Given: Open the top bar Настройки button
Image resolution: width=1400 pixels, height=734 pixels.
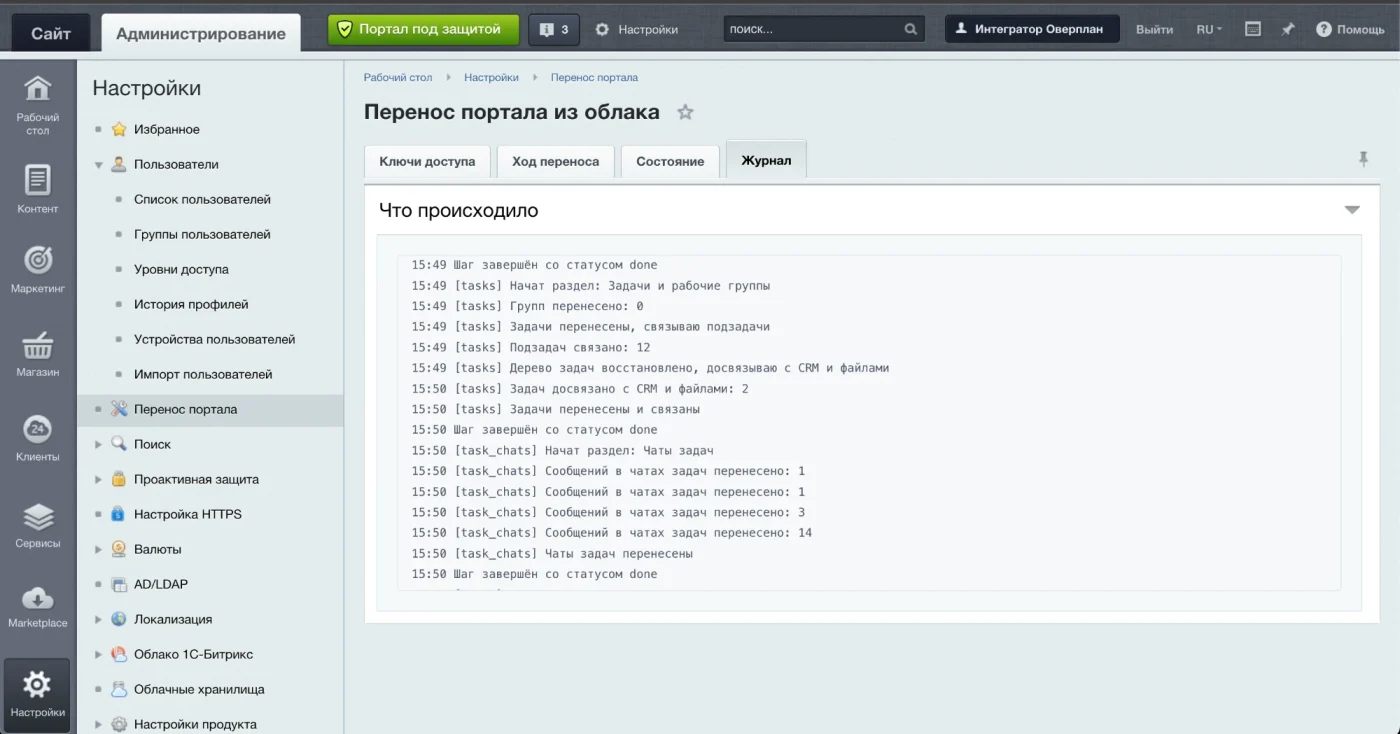Looking at the screenshot, I should point(637,29).
